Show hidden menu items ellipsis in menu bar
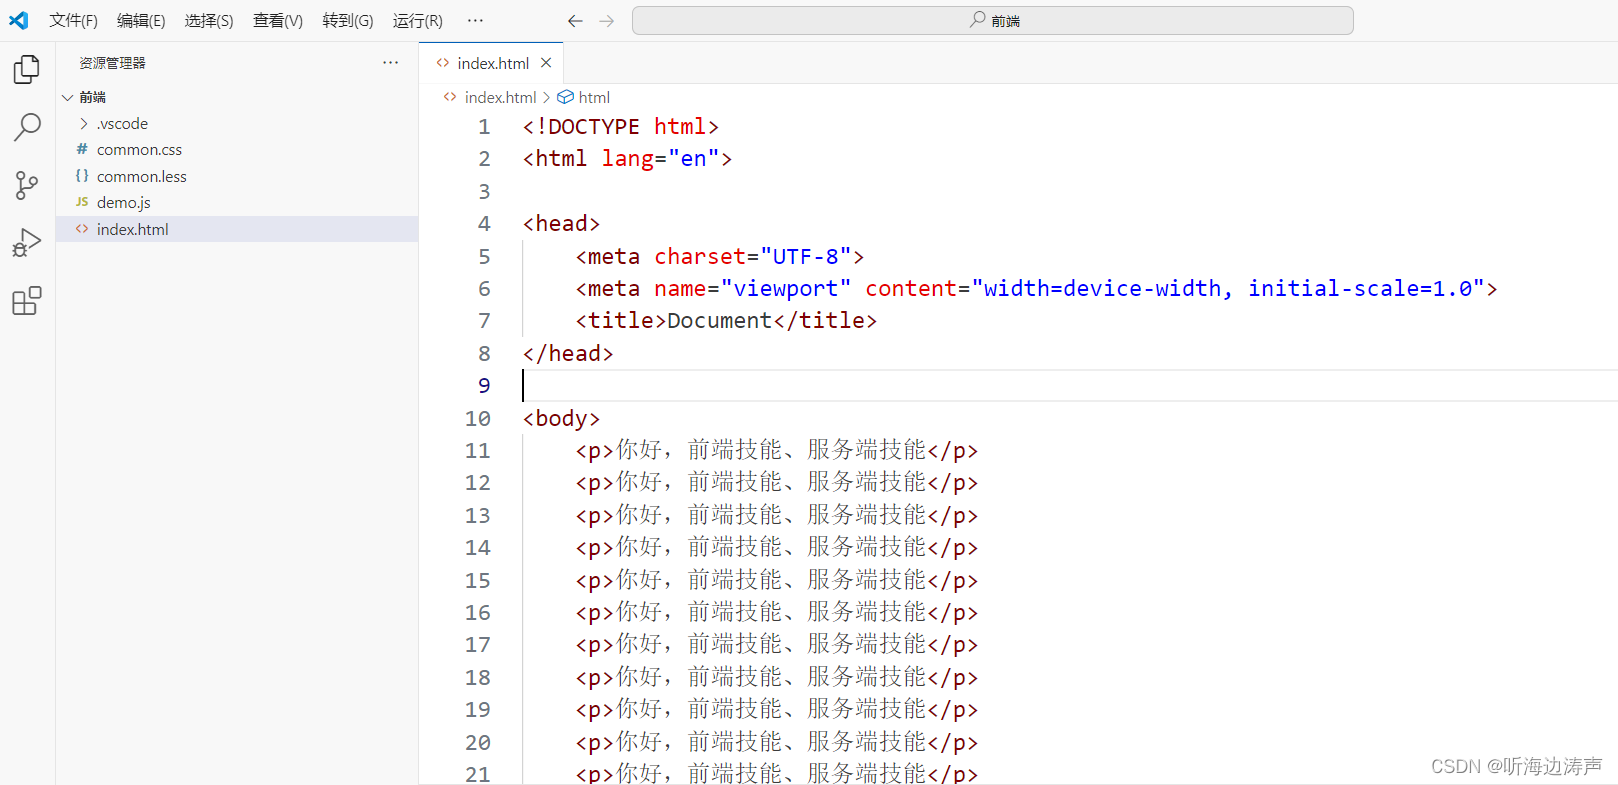 click(x=475, y=20)
